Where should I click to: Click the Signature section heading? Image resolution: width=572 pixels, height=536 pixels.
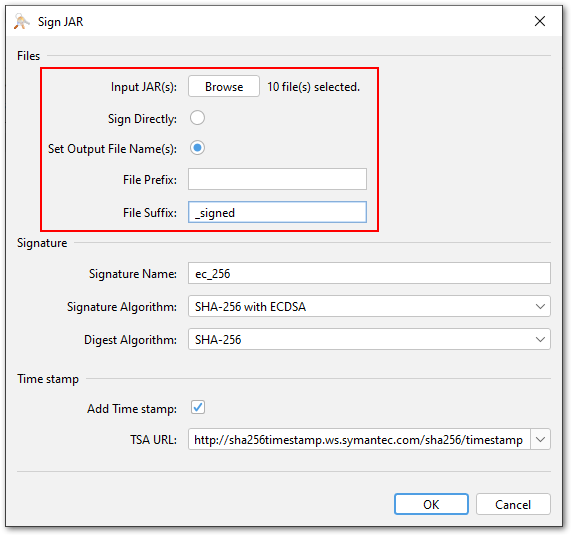(x=42, y=243)
